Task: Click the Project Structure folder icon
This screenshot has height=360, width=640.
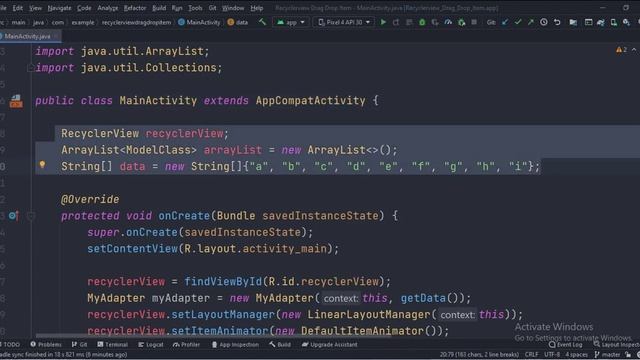Action: pos(573,22)
